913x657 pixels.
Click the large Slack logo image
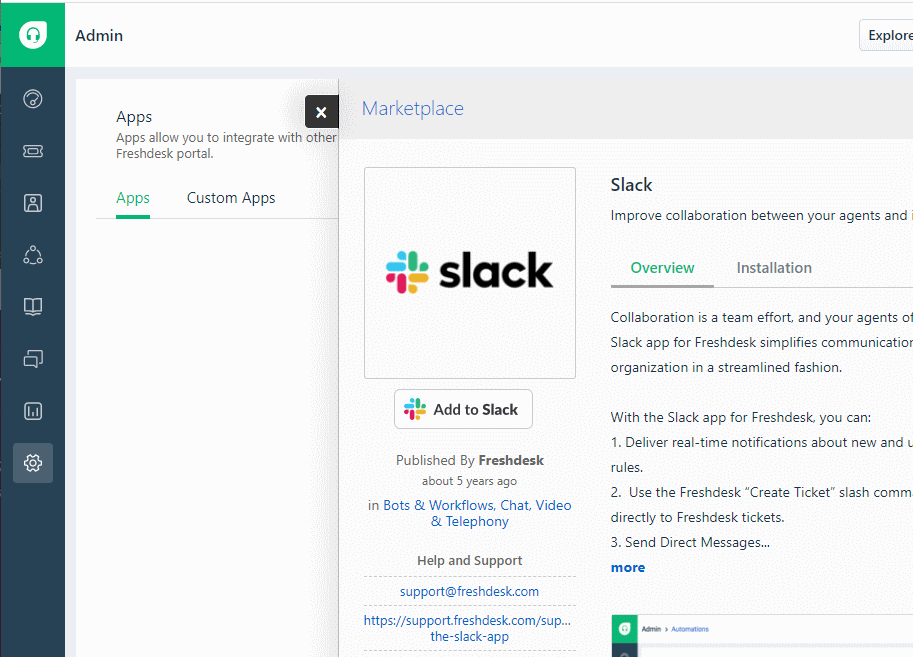pos(470,273)
